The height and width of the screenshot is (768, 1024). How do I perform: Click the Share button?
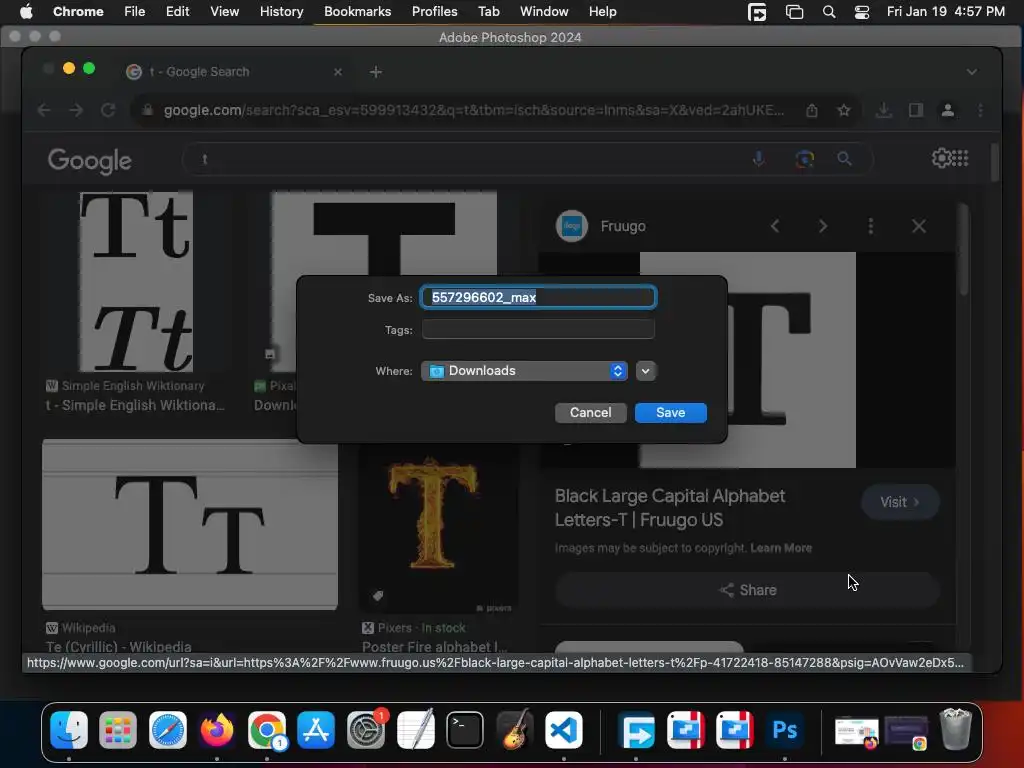(x=748, y=590)
